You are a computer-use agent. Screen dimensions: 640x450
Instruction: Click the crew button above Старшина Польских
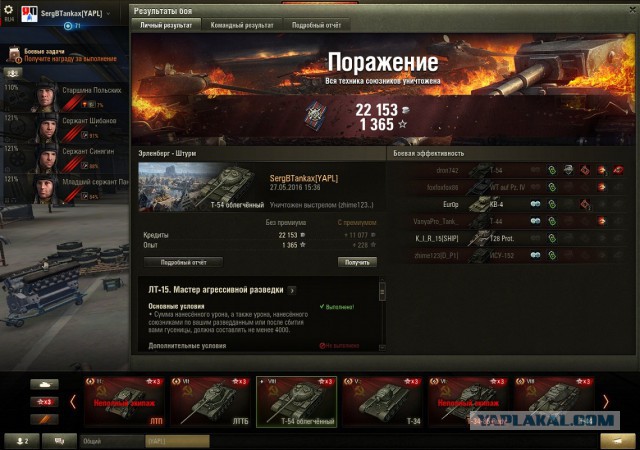pyautogui.click(x=13, y=73)
